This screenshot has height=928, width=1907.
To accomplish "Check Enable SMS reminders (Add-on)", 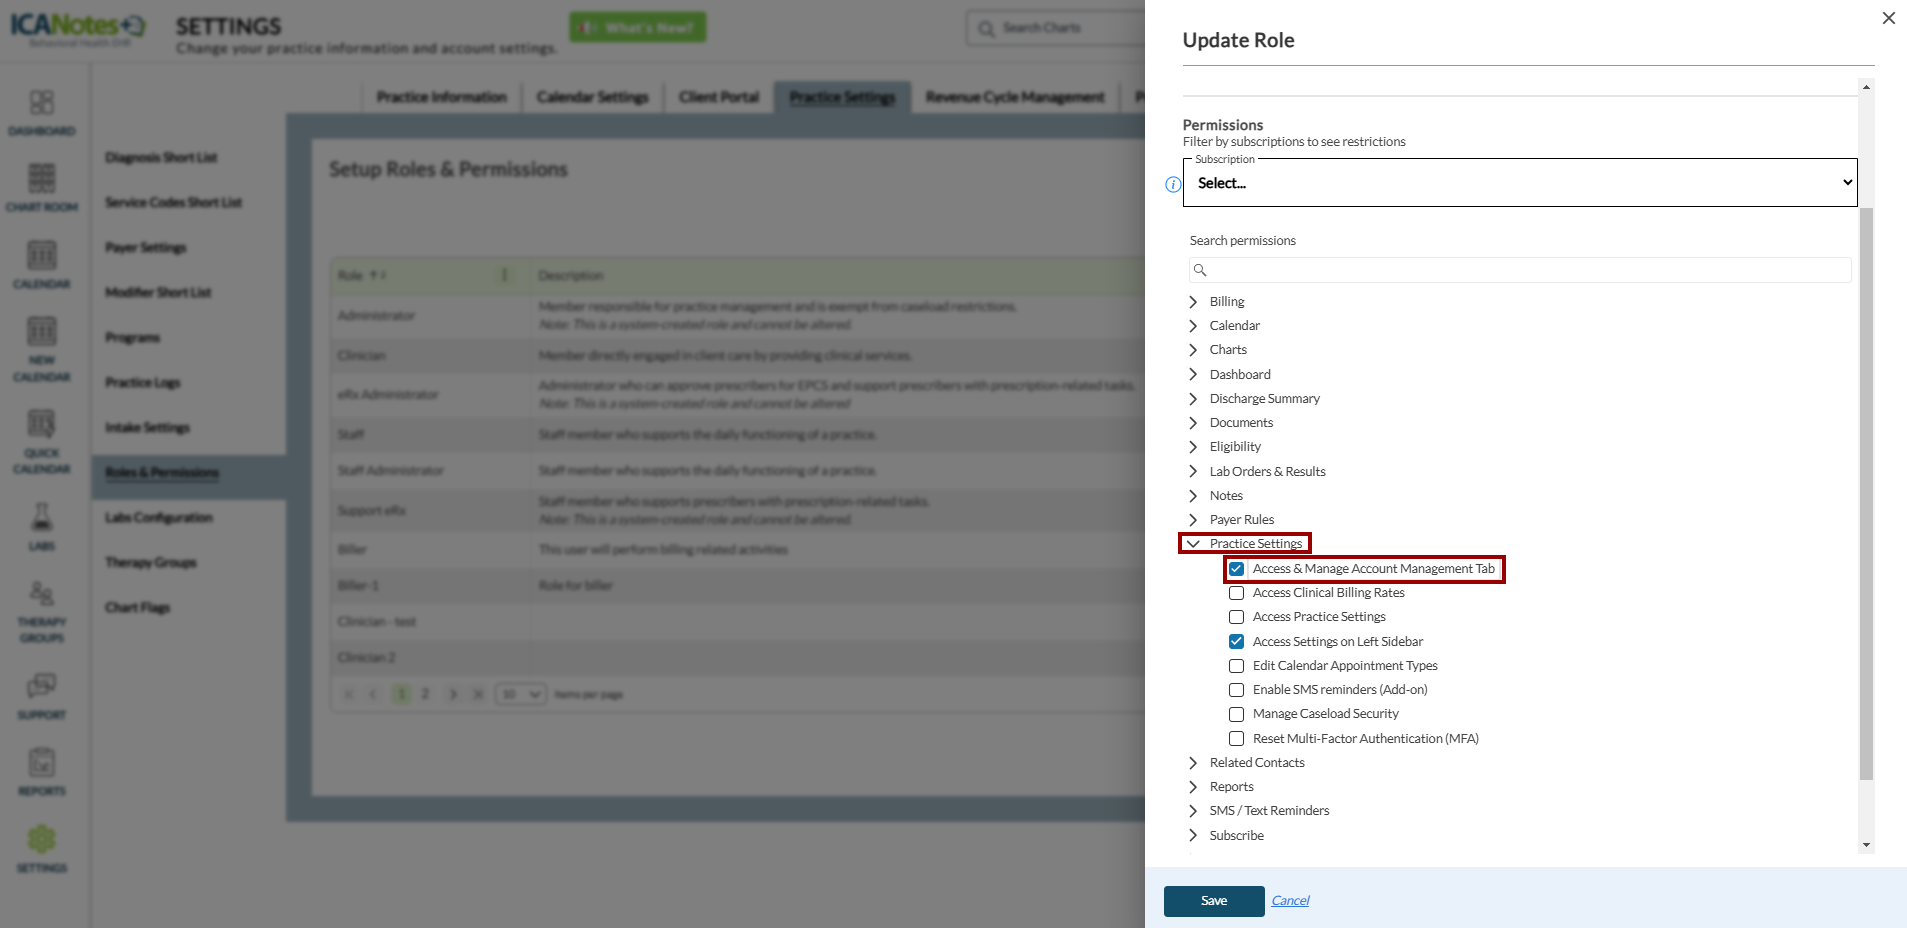I will [x=1236, y=690].
